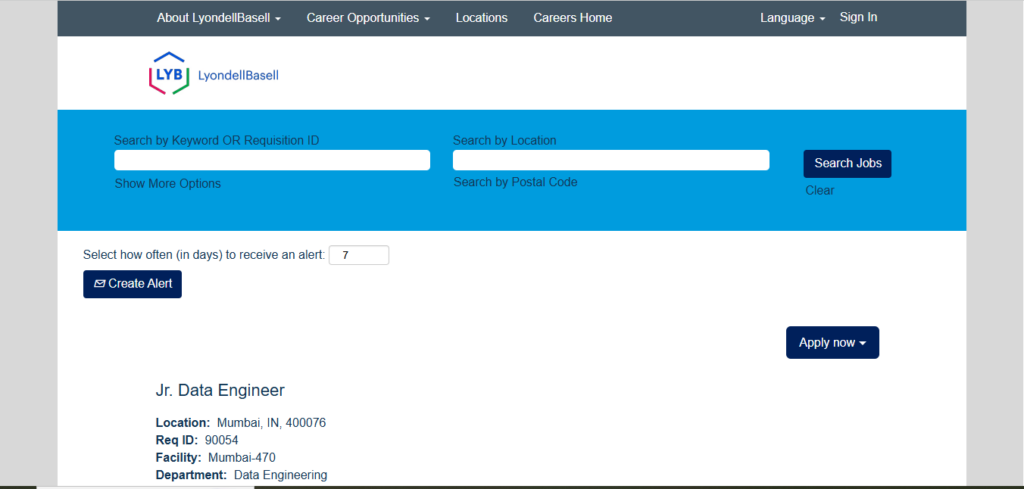Click the Sign In link
The width and height of the screenshot is (1024, 489).
click(x=858, y=18)
